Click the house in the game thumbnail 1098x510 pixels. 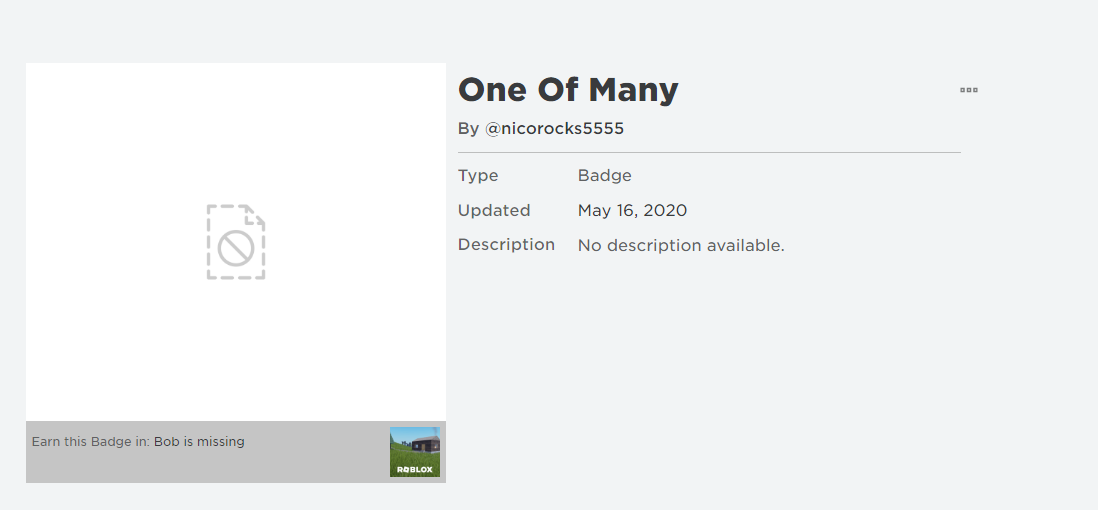[x=423, y=443]
